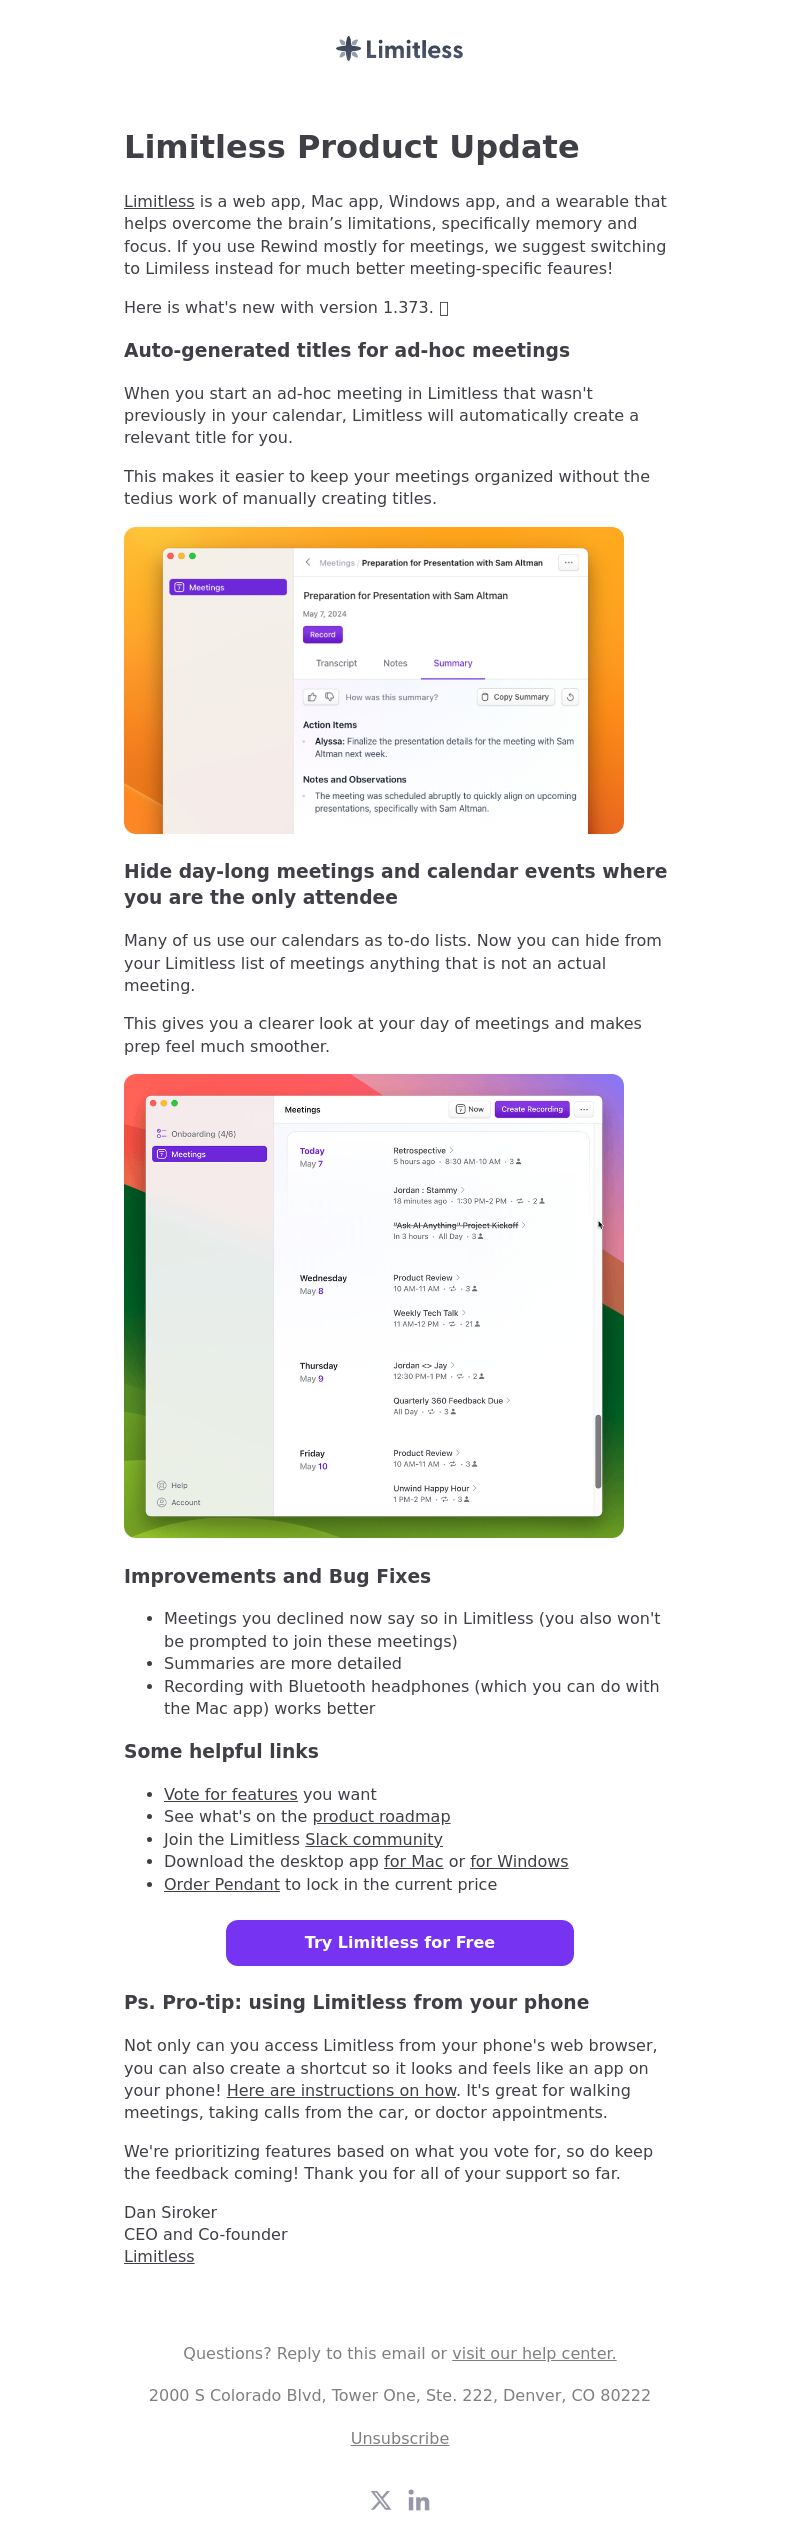Open the product roadmap link
800x2546 pixels.
tap(381, 1816)
